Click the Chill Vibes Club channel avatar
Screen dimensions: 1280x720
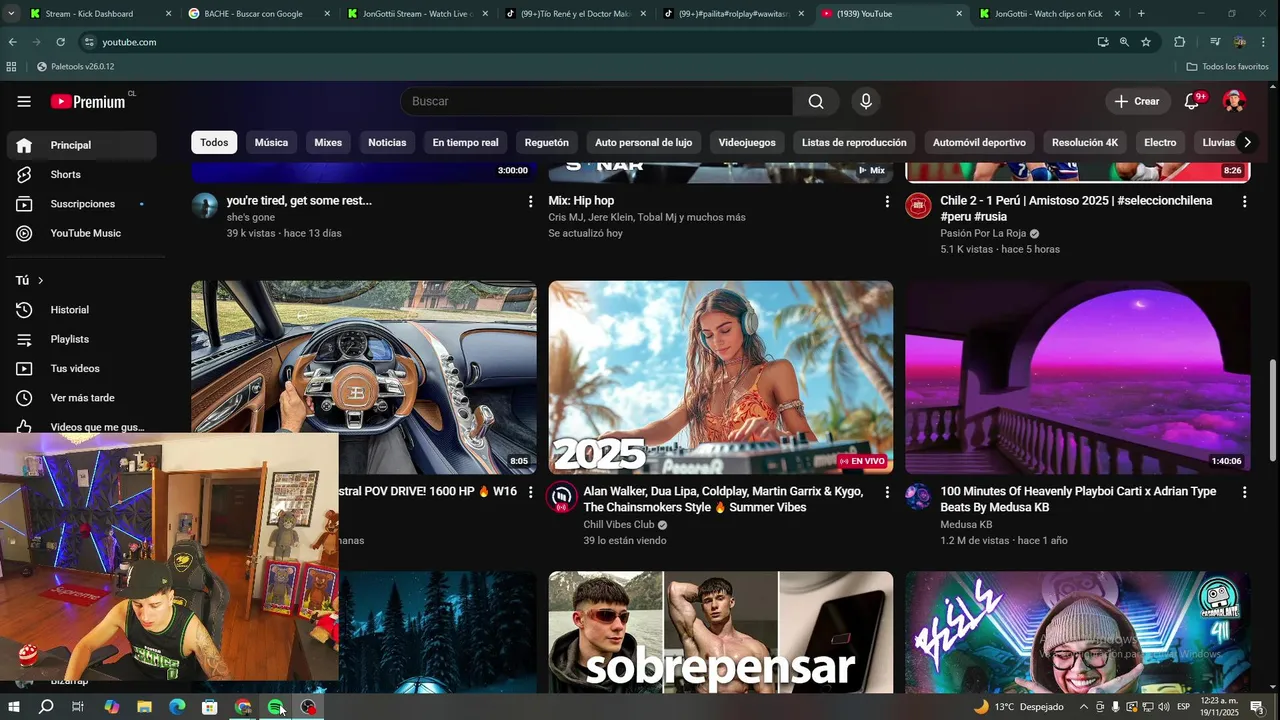pos(561,497)
